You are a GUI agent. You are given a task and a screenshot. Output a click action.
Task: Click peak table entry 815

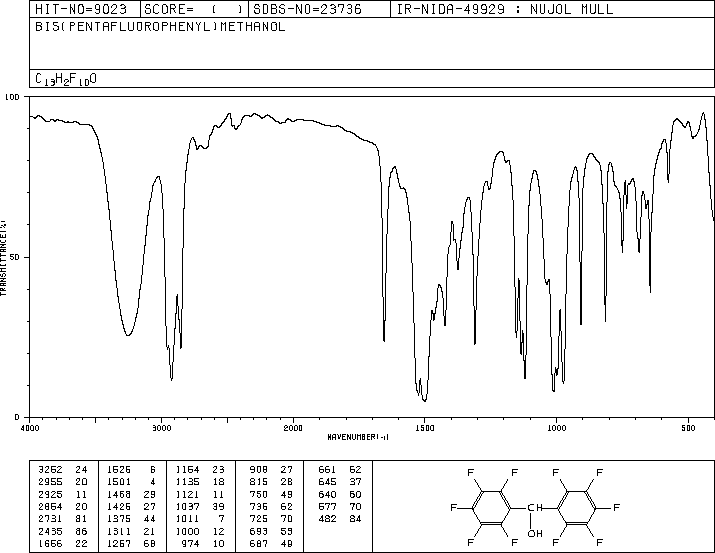(x=259, y=482)
